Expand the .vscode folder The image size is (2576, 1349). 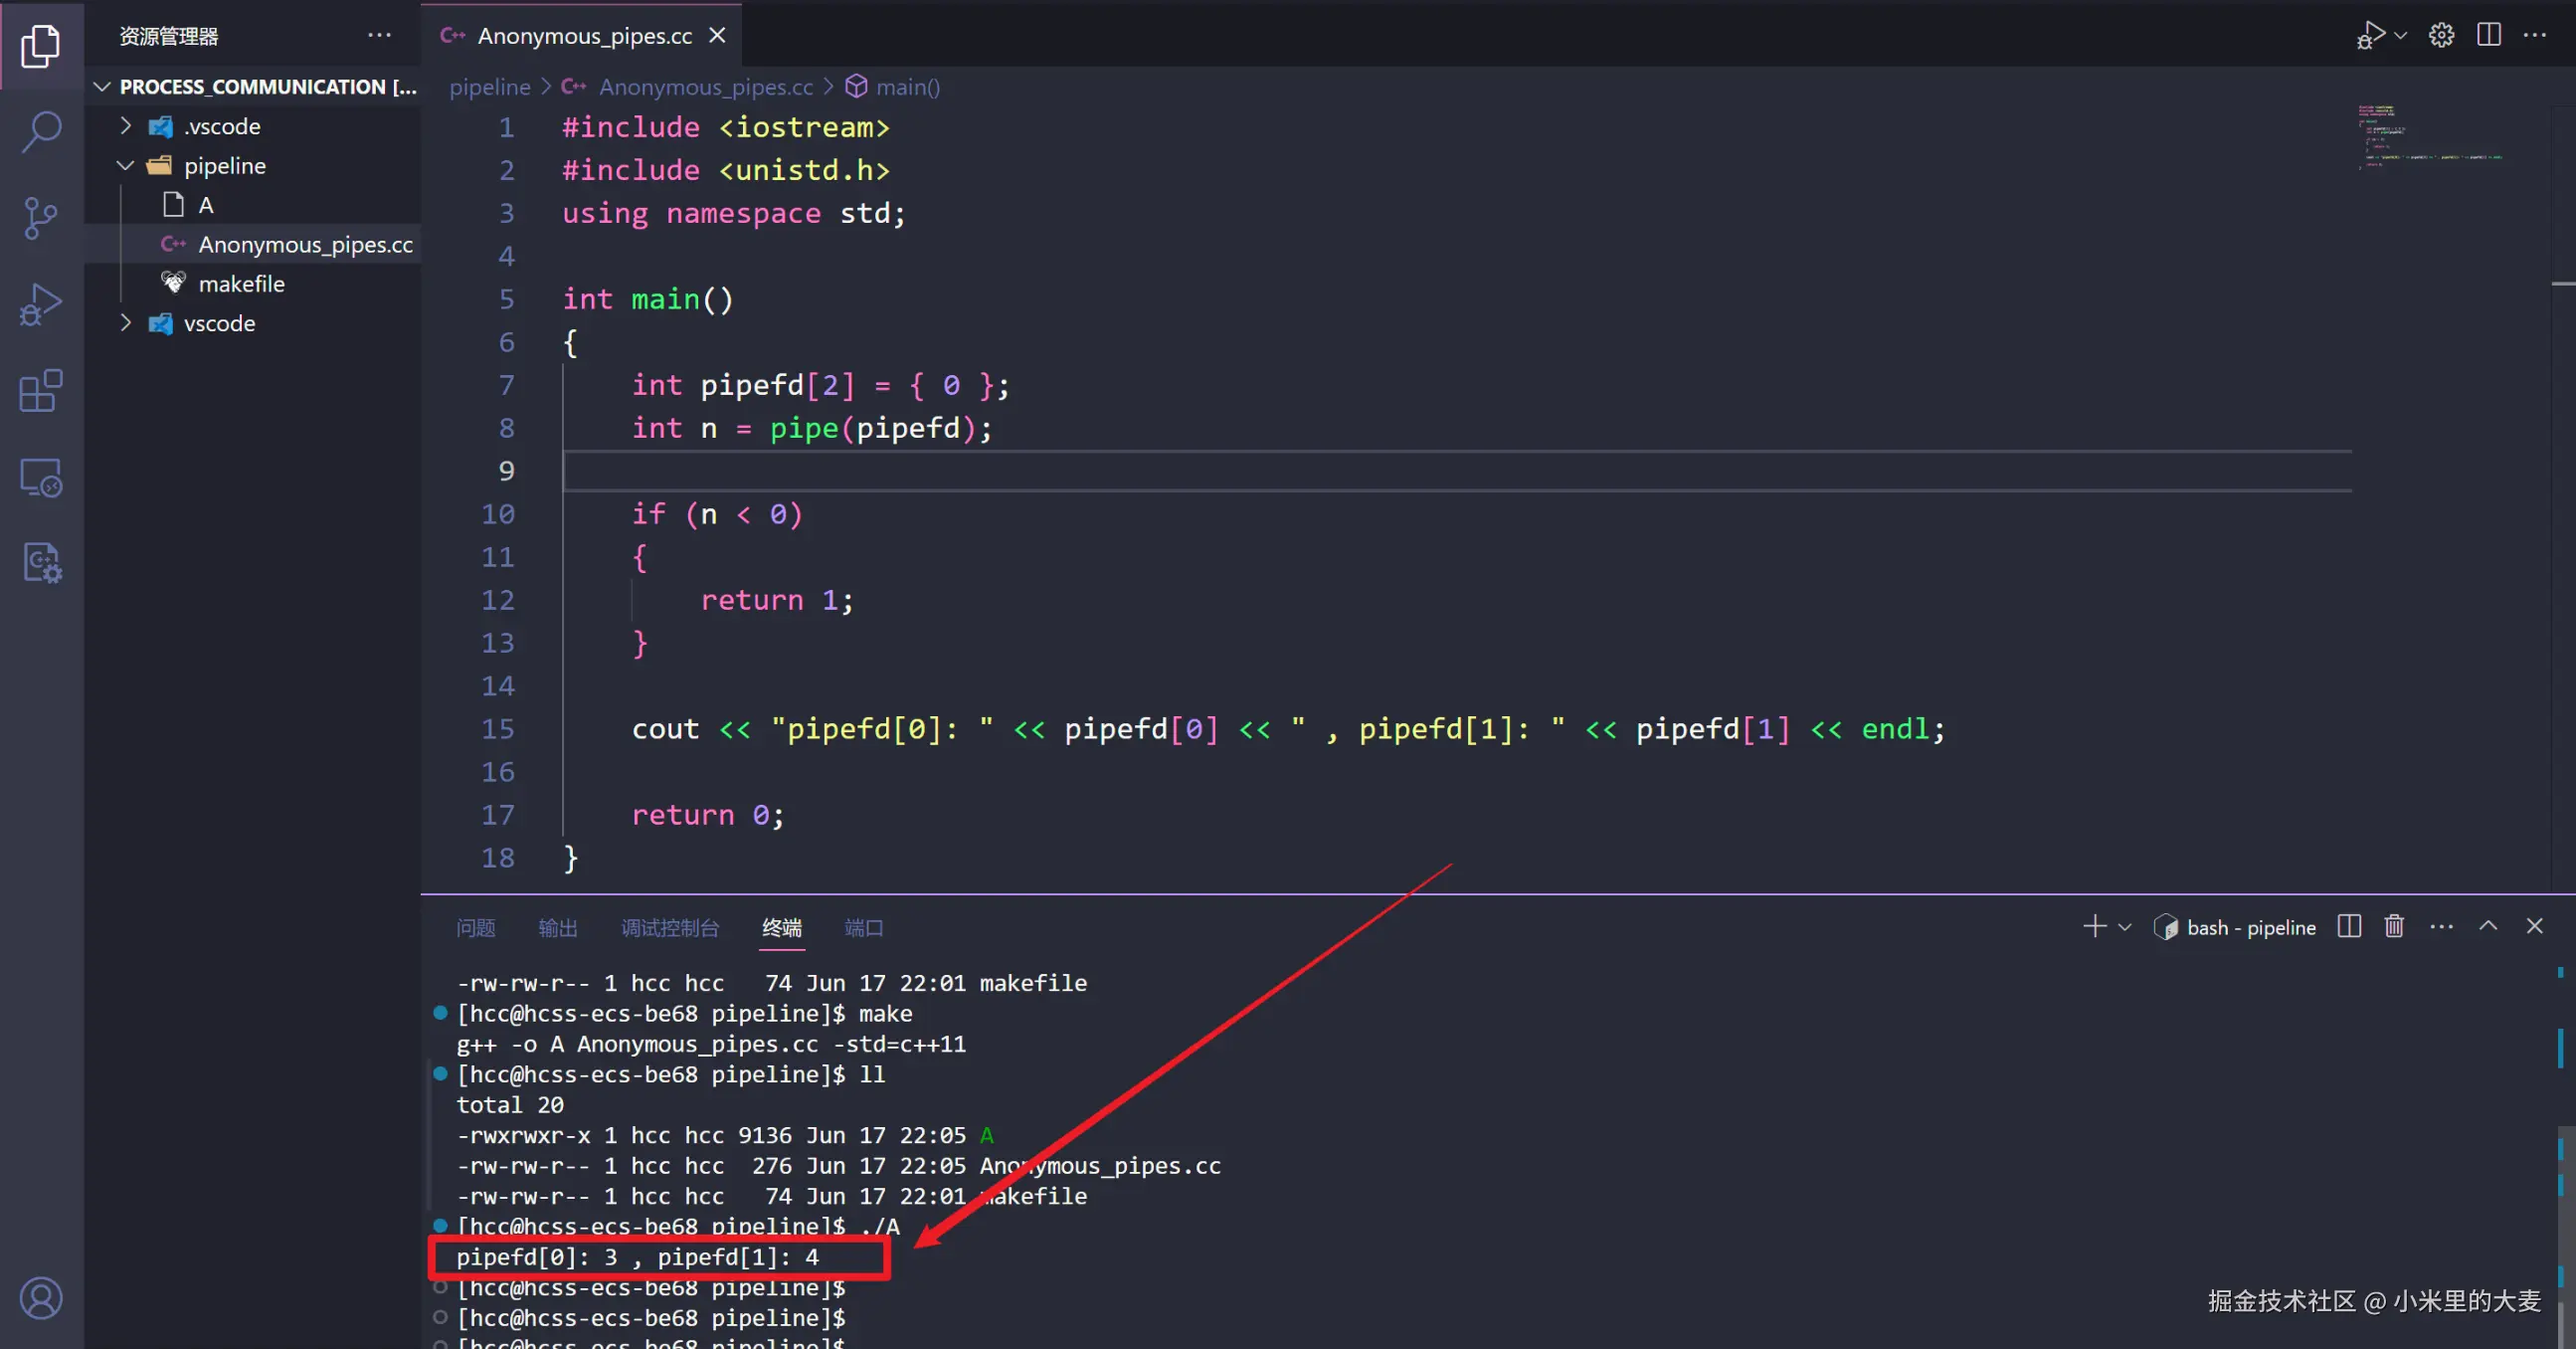[126, 126]
